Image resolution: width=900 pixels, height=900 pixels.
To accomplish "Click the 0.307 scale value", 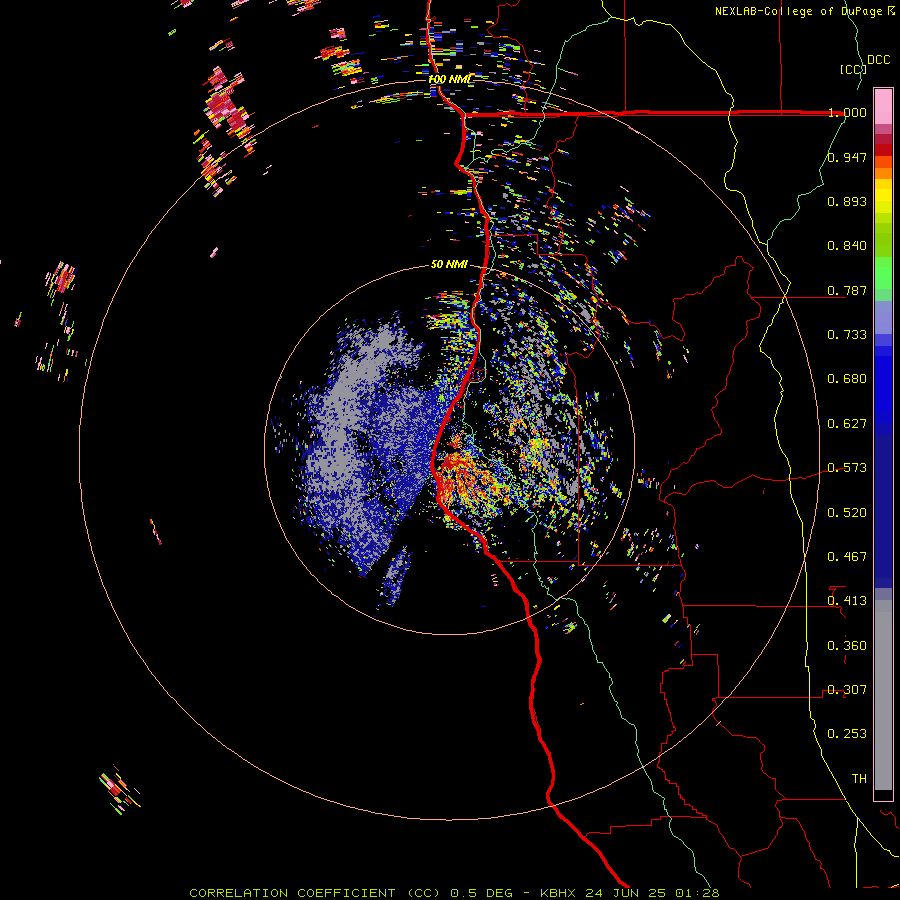I will [847, 690].
